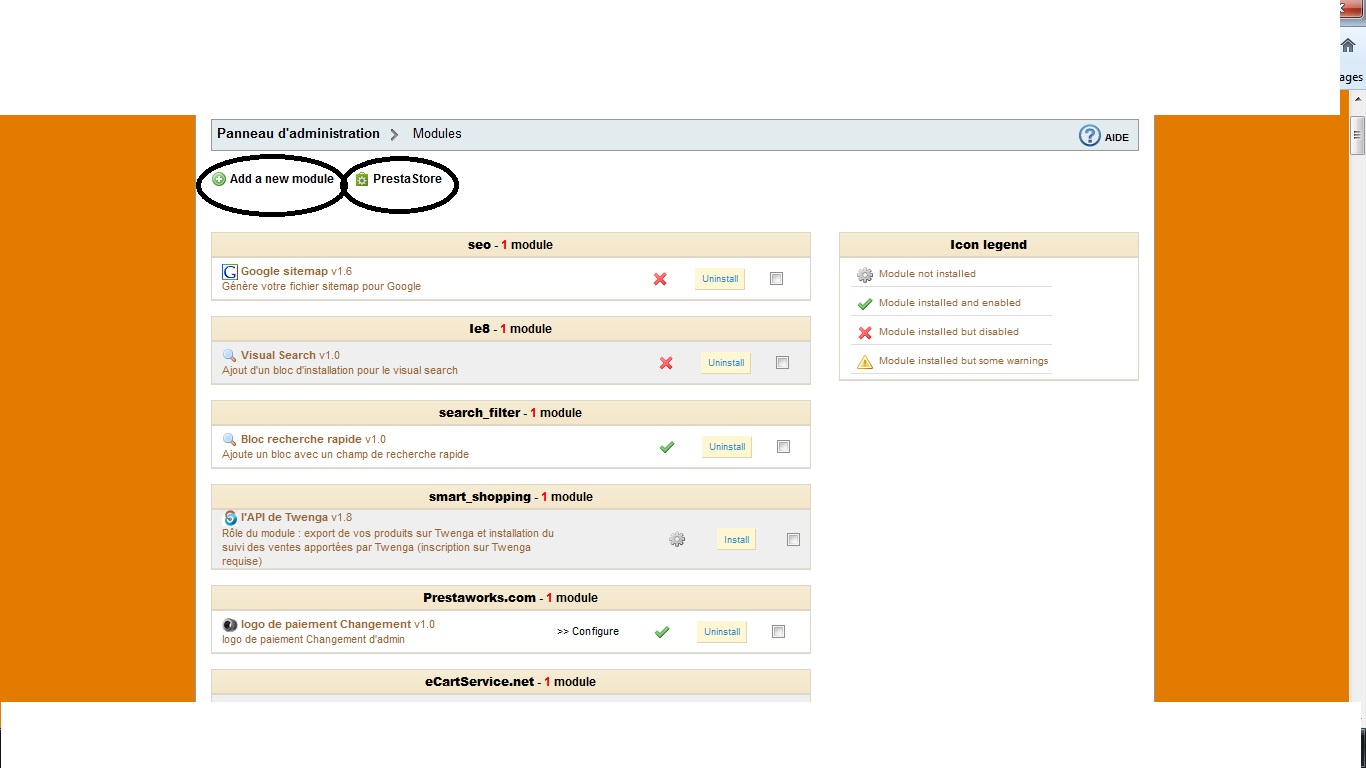Tick the Google sitemap checkbox
This screenshot has width=1366, height=768.
(776, 279)
